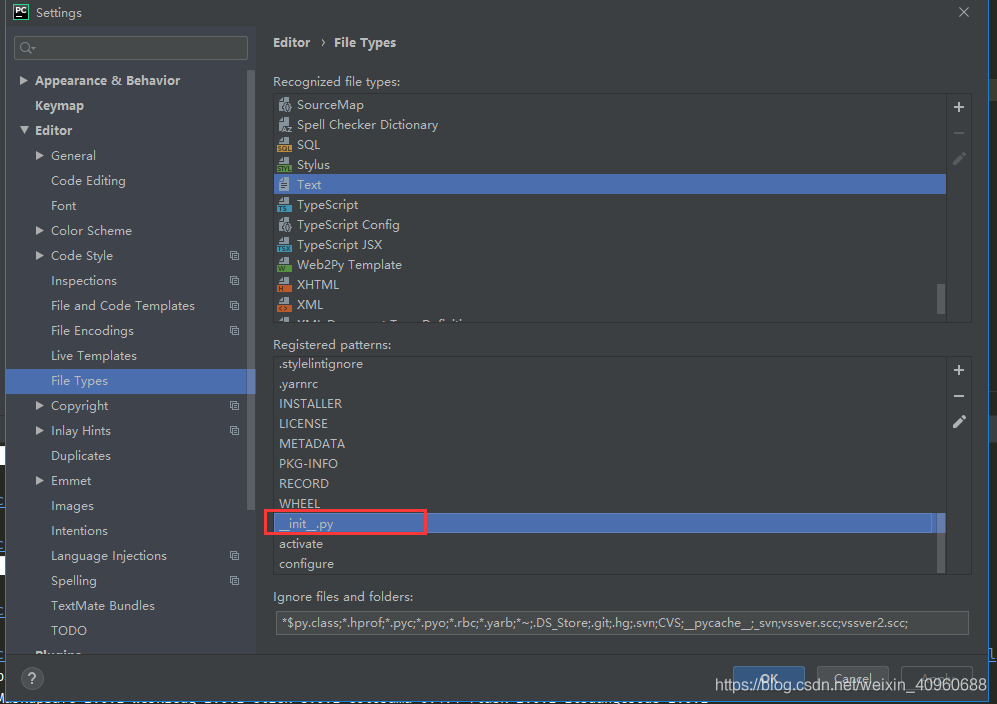997x704 pixels.
Task: Click the XHTML file type icon
Action: (284, 285)
